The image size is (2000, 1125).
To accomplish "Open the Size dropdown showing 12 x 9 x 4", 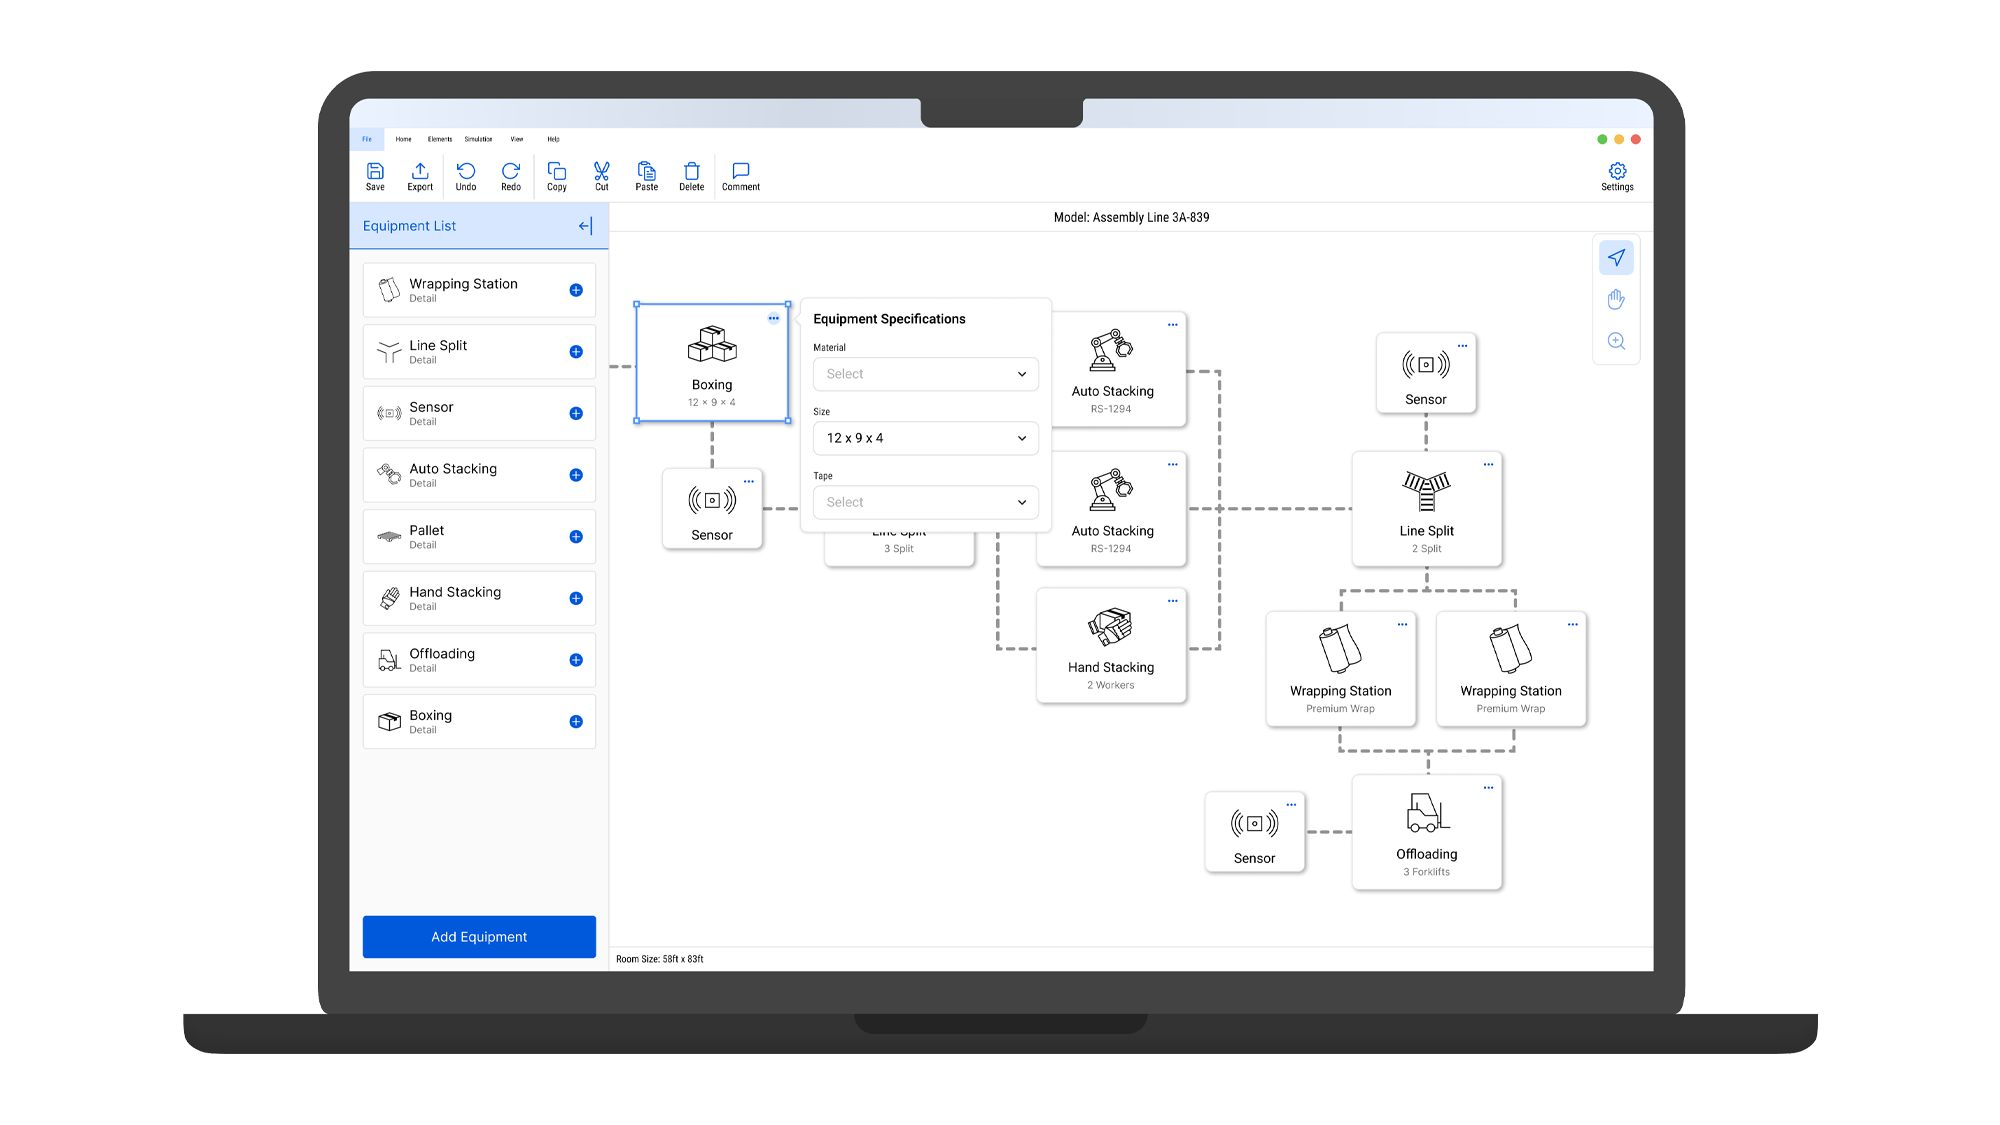I will (925, 438).
